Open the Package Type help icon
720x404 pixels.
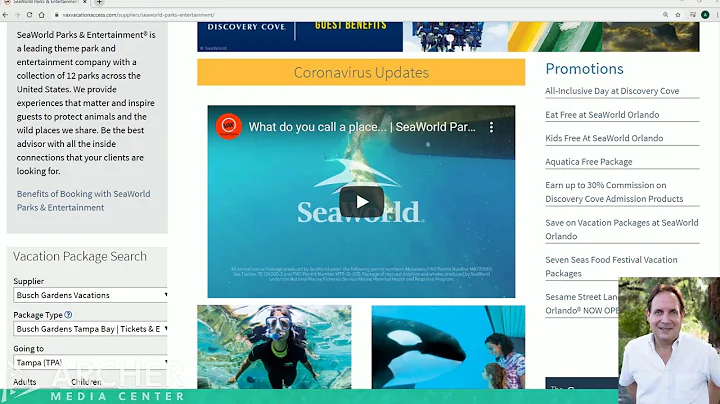click(68, 315)
